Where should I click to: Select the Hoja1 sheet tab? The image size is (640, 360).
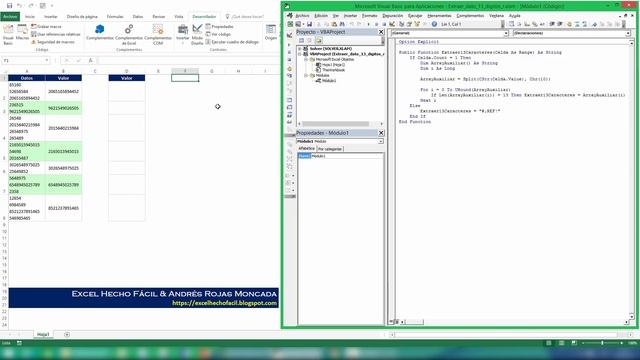[x=43, y=334]
